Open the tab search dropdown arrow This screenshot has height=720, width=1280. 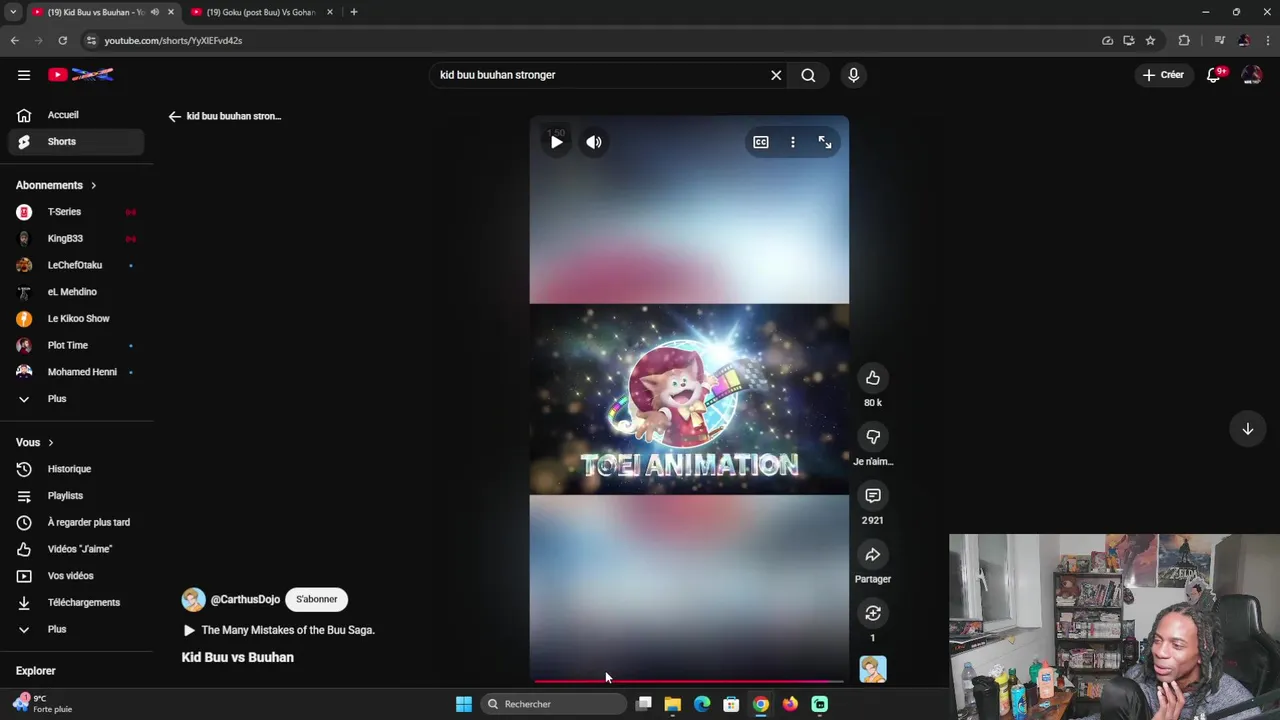coord(13,12)
